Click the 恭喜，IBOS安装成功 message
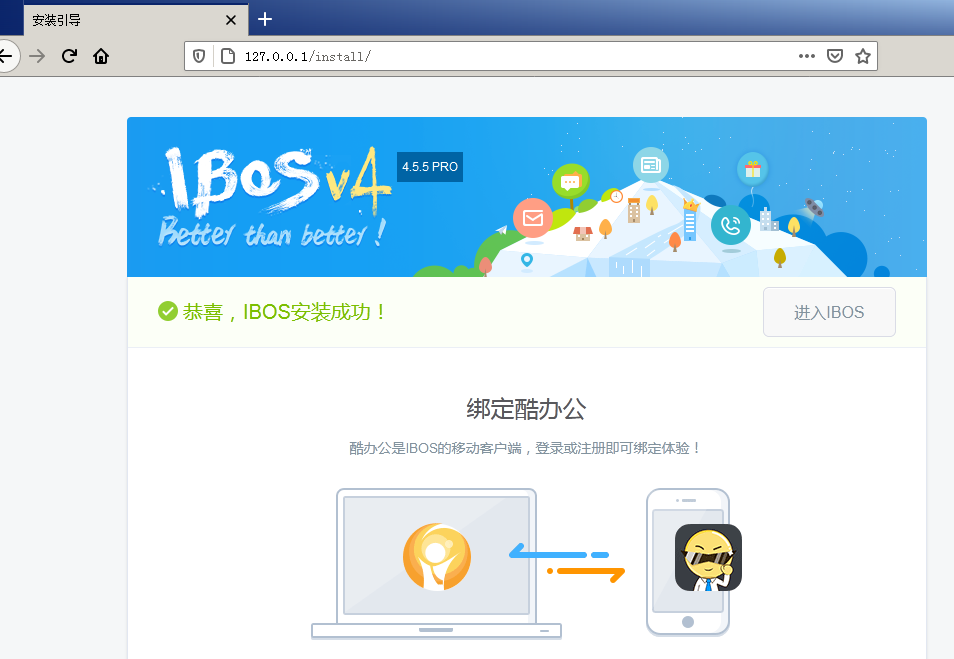Image resolution: width=954 pixels, height=659 pixels. coord(284,312)
